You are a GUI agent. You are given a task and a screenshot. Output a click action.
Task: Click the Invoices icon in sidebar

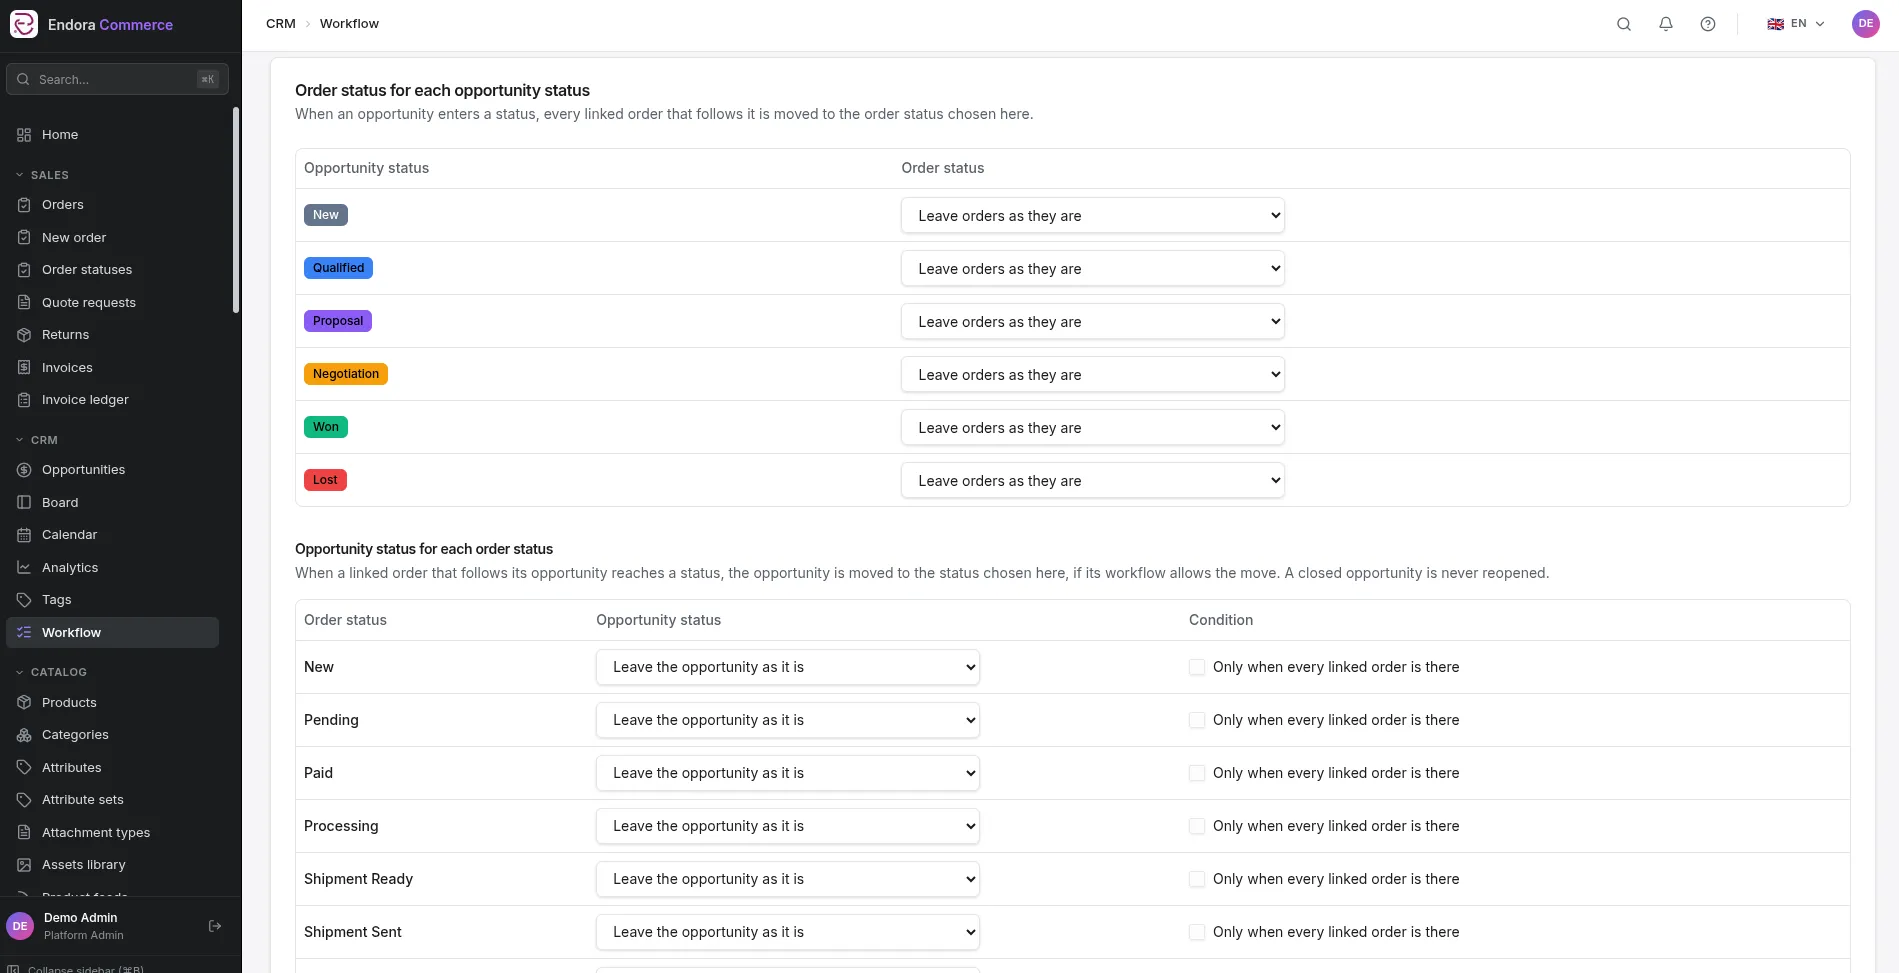[x=24, y=368]
